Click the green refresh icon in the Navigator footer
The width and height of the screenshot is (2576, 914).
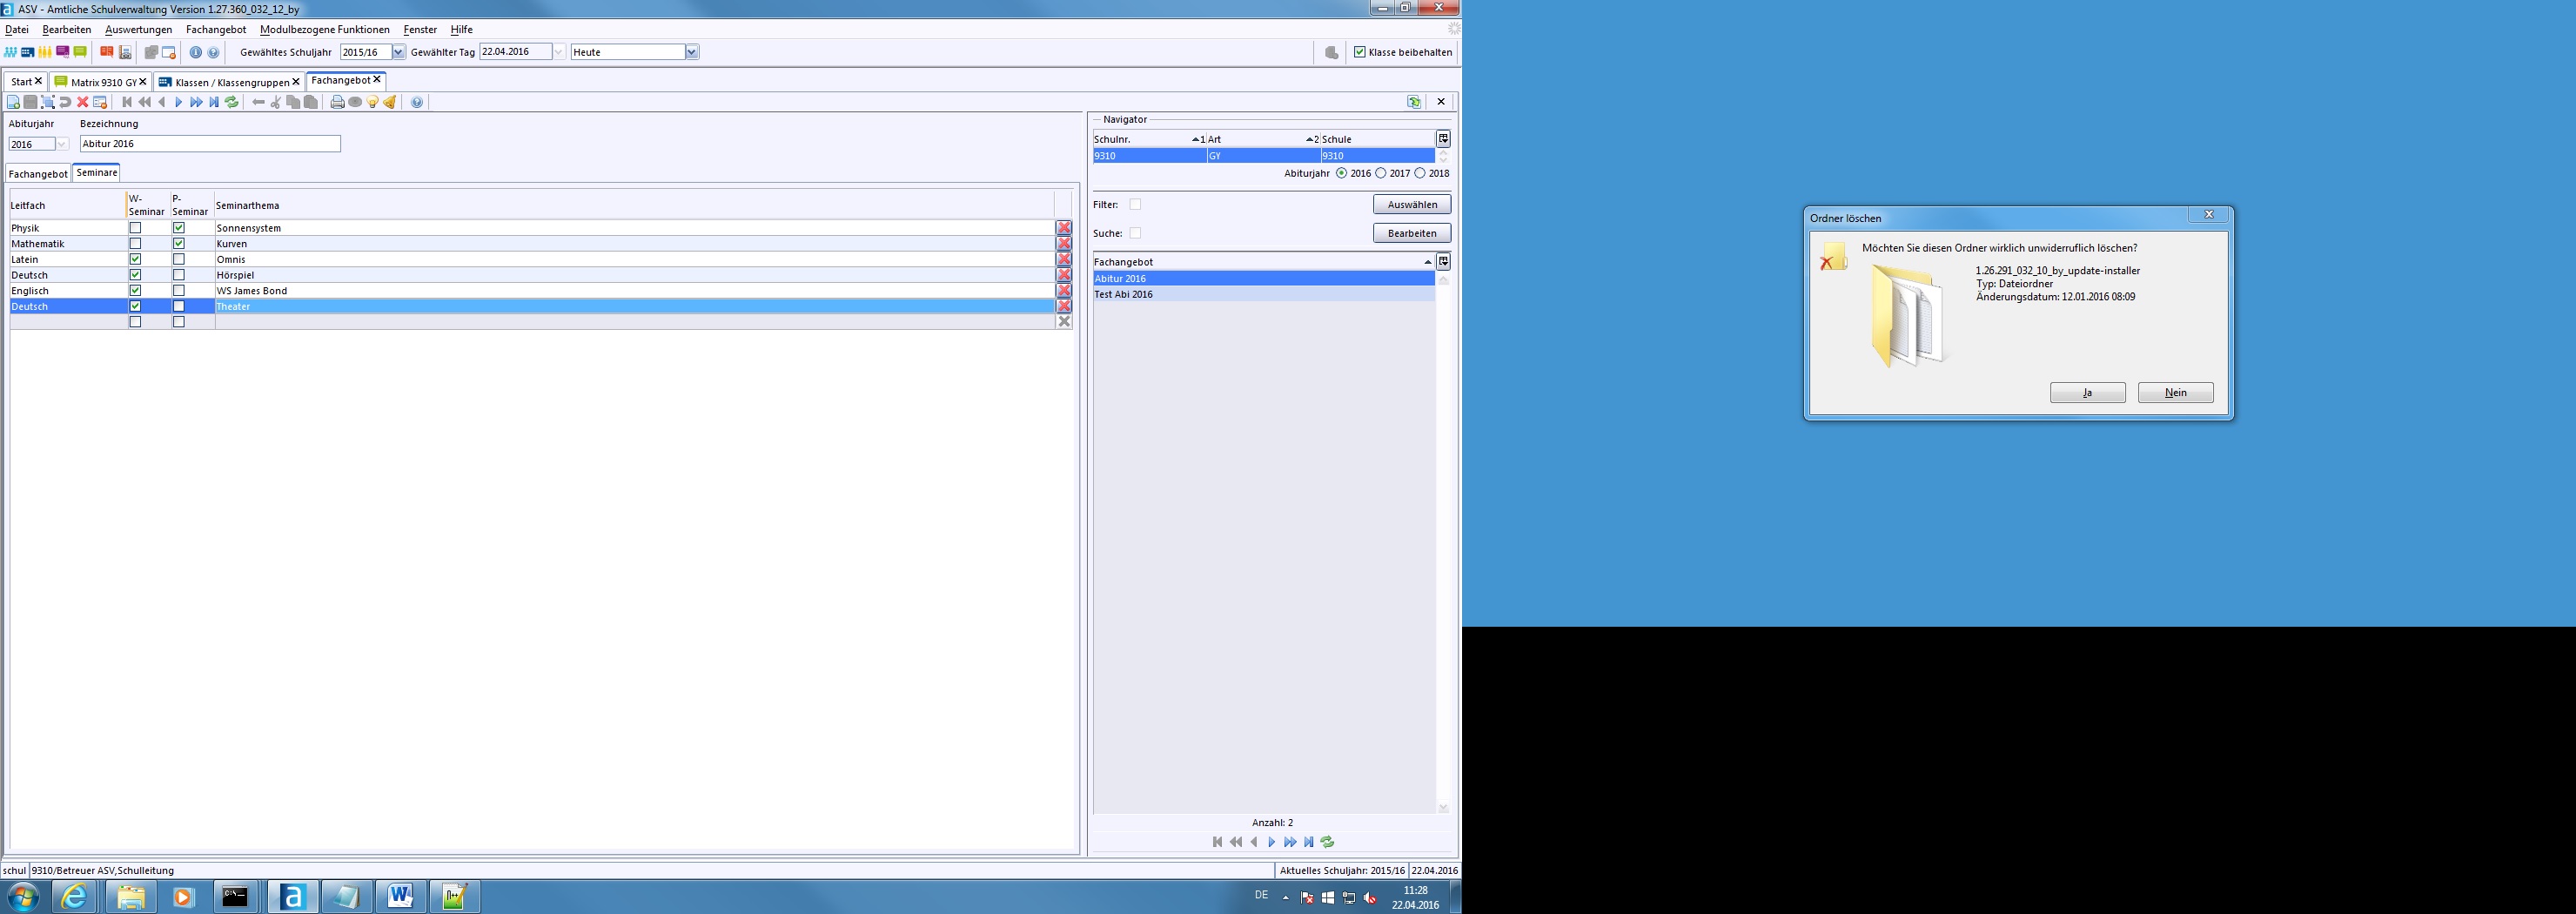(x=1327, y=842)
